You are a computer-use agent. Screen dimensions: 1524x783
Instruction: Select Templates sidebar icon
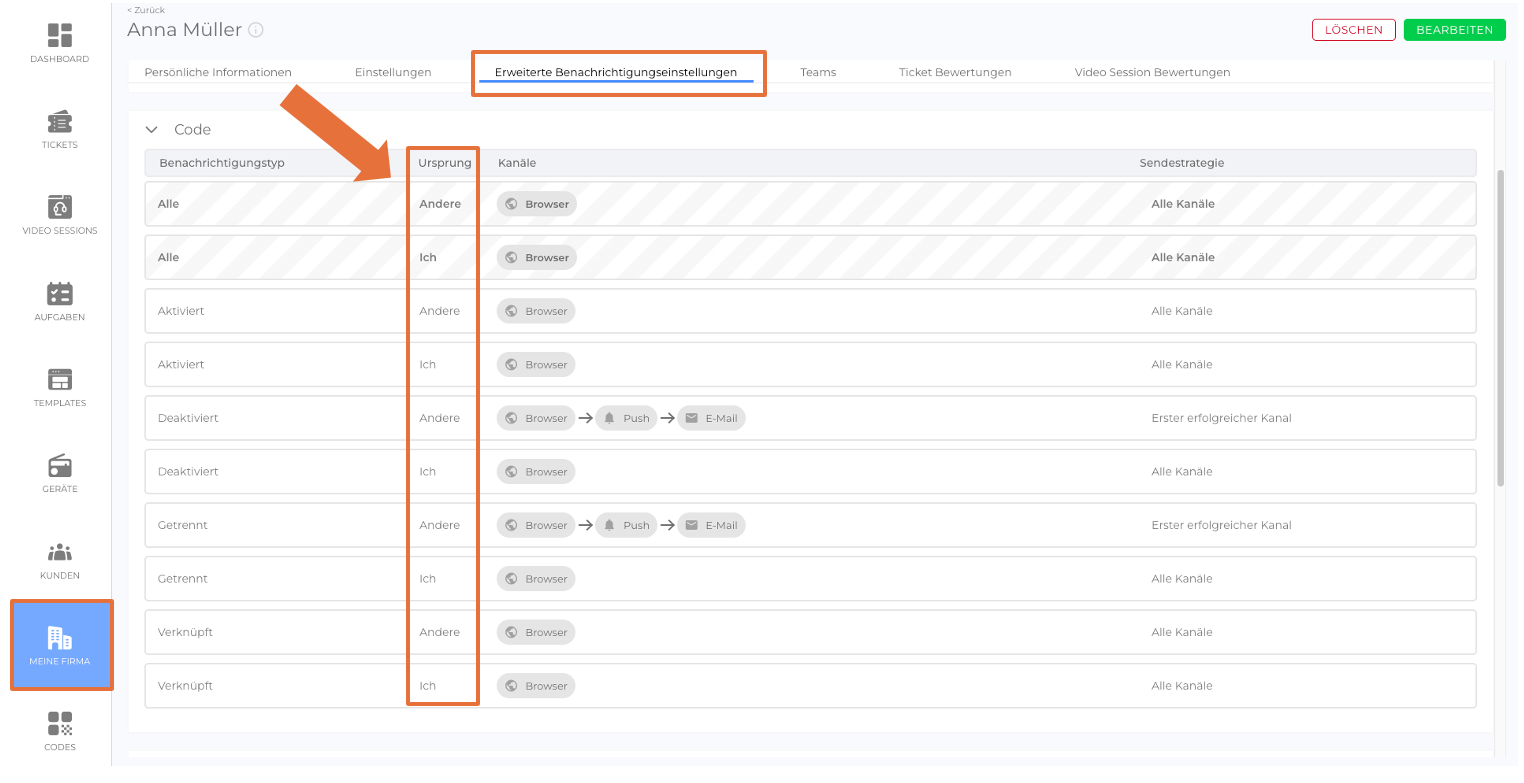point(60,380)
